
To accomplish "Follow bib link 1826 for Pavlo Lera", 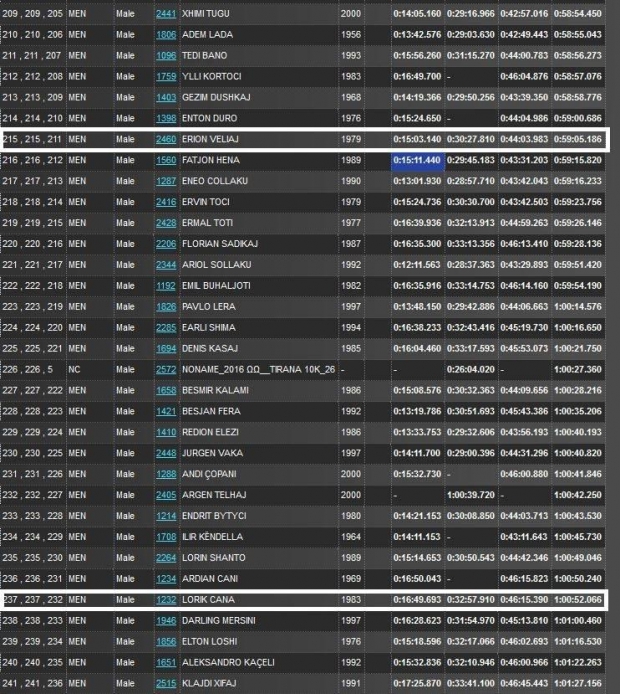I will pyautogui.click(x=166, y=305).
